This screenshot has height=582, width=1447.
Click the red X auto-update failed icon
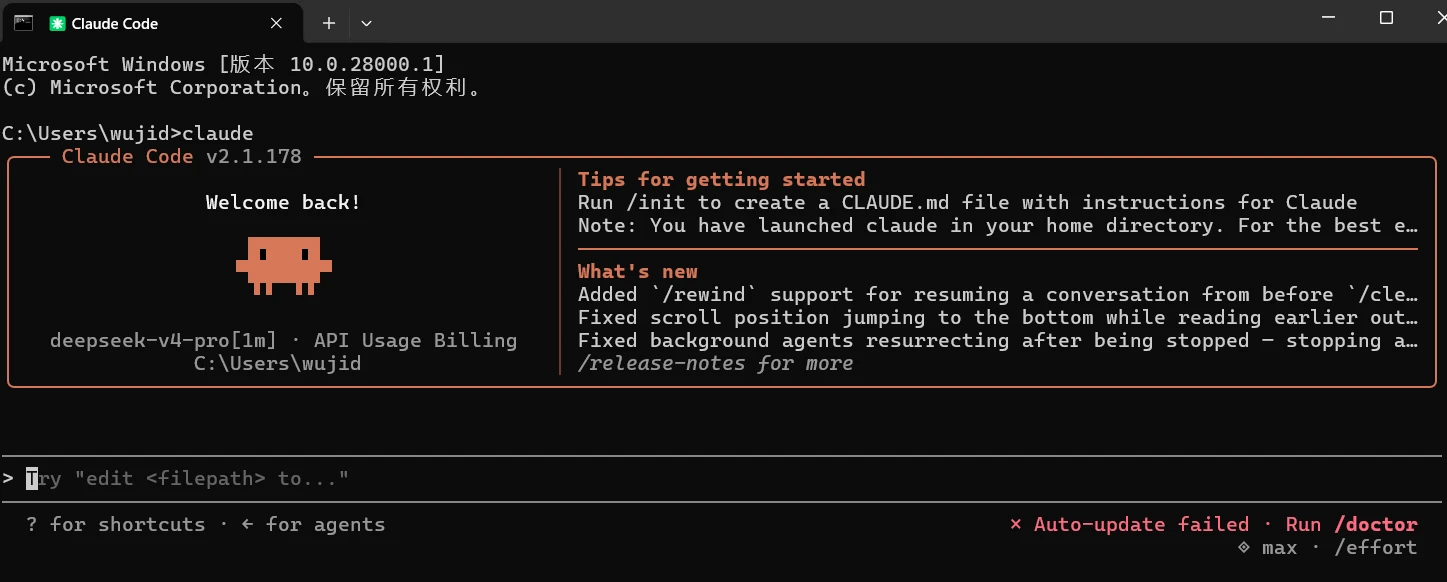1016,525
